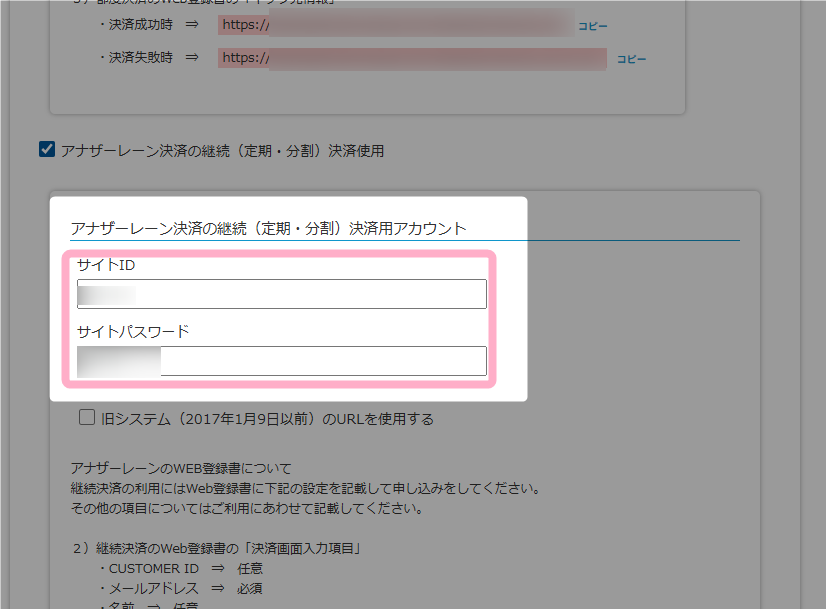The height and width of the screenshot is (609, 826).
Task: Click the 決済用アカウント section heading
Action: (x=268, y=228)
